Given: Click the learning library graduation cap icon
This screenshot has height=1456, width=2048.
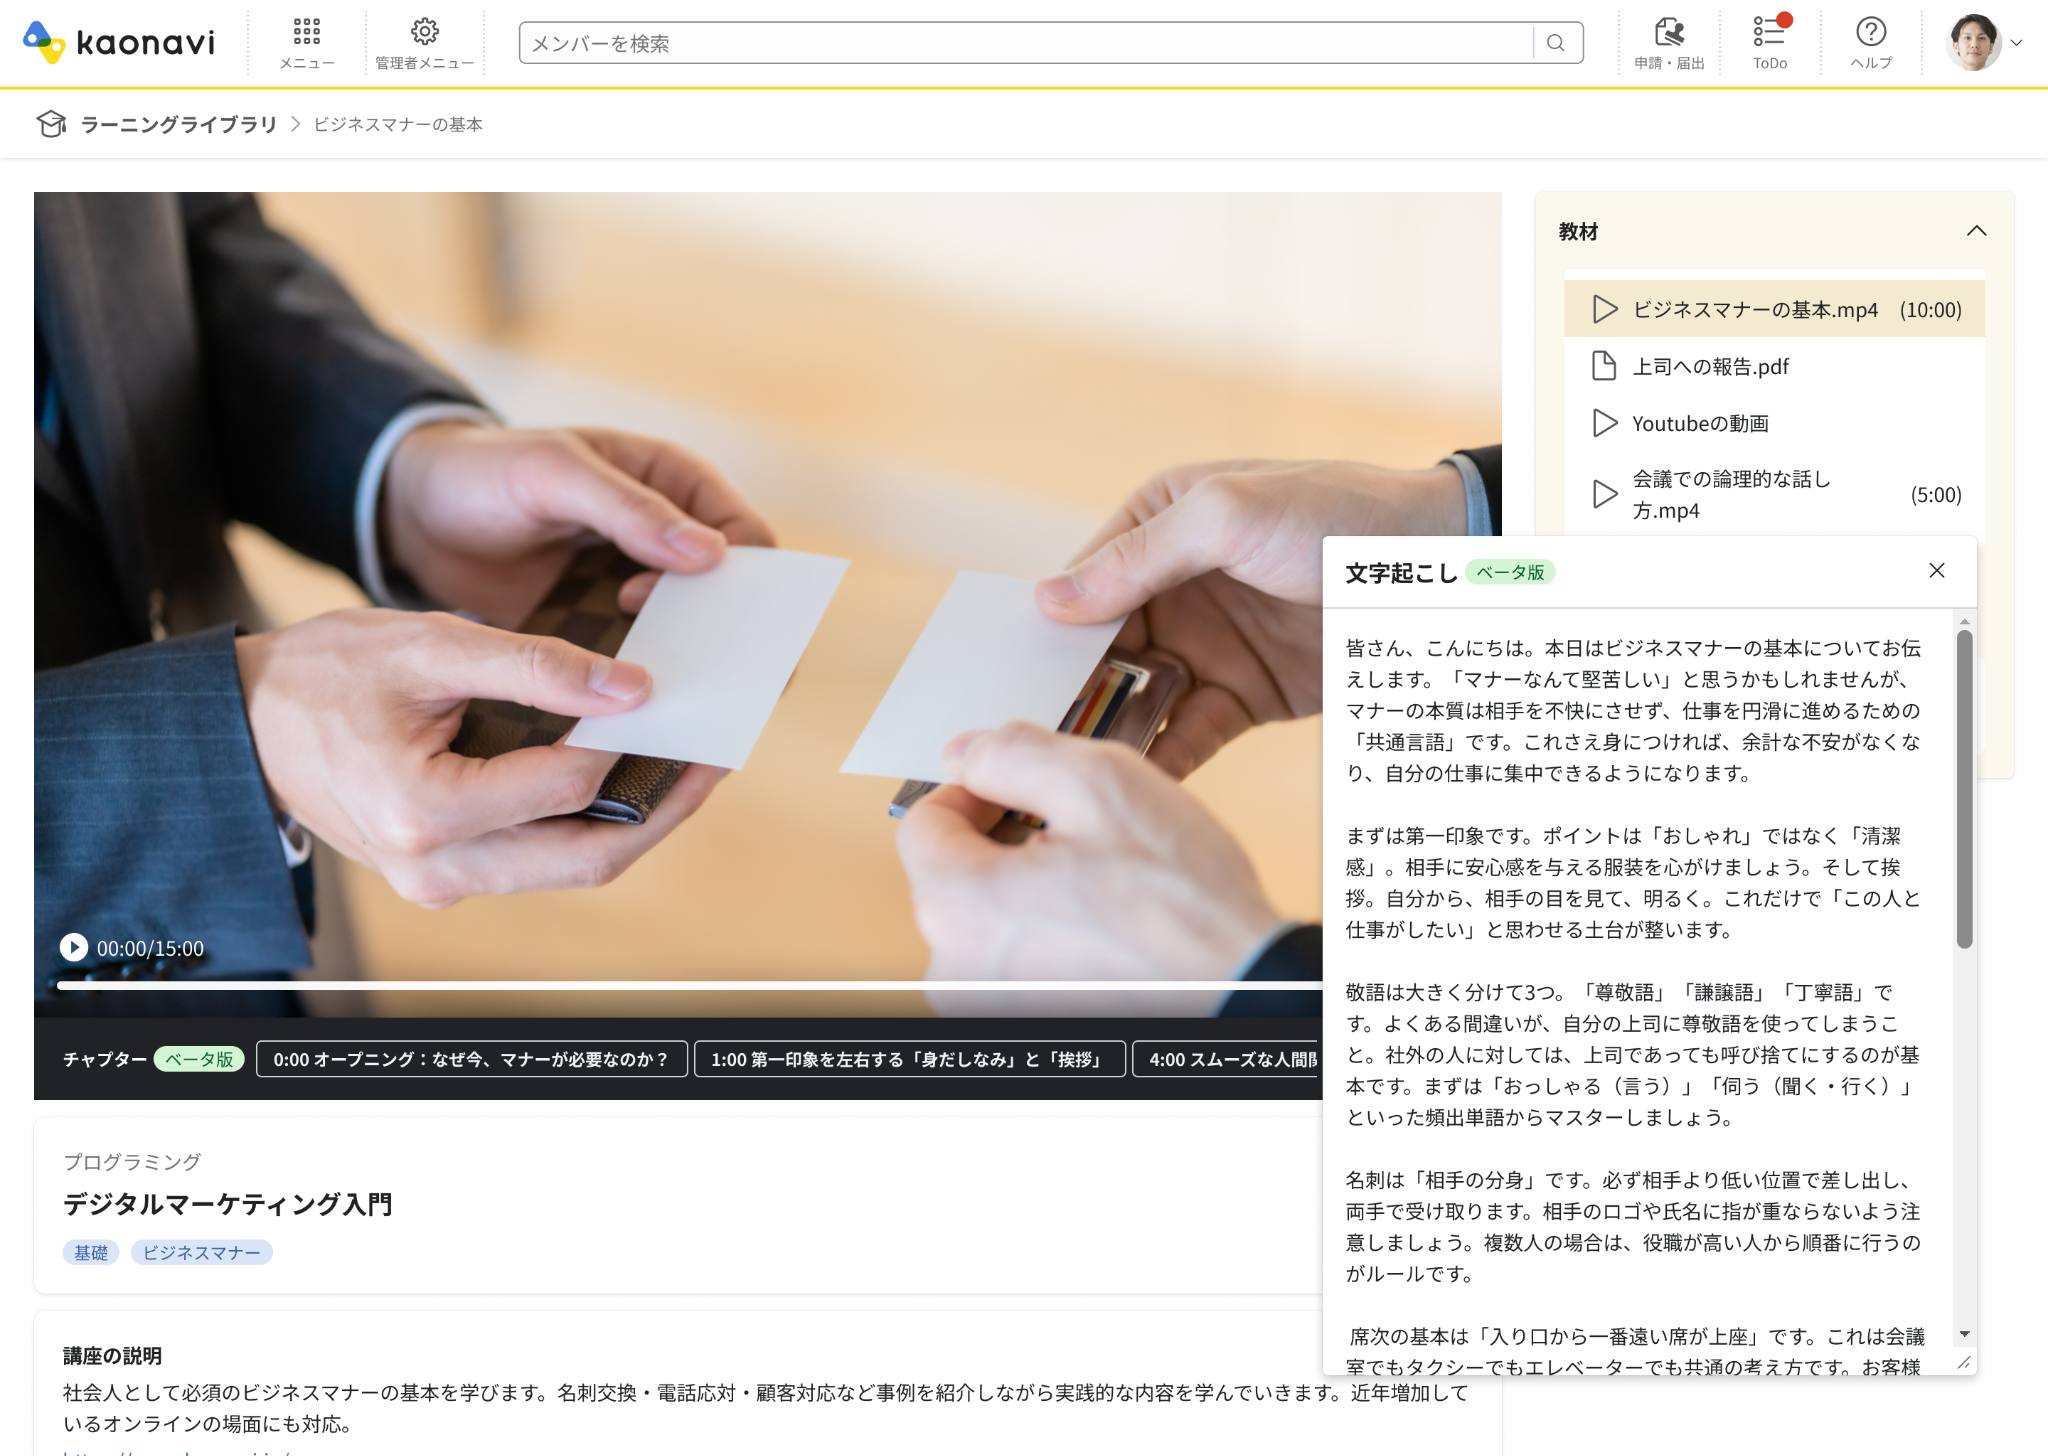Looking at the screenshot, I should (x=50, y=124).
